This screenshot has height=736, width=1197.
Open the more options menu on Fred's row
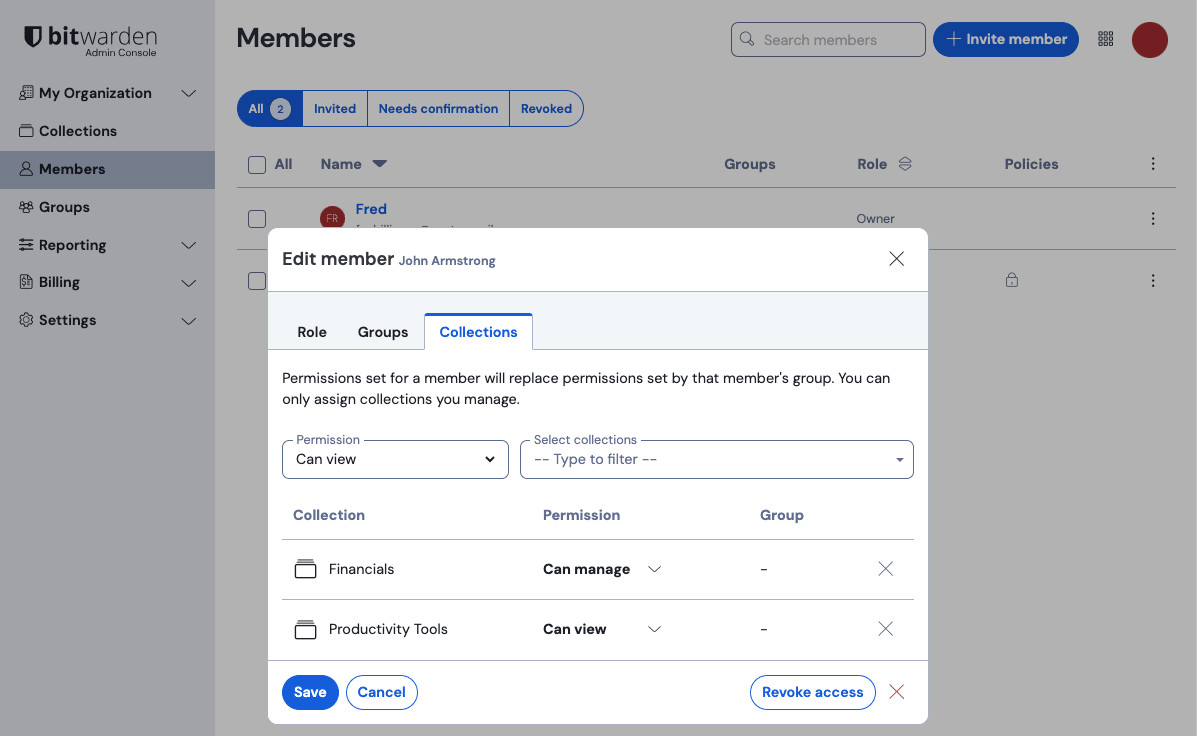point(1152,218)
